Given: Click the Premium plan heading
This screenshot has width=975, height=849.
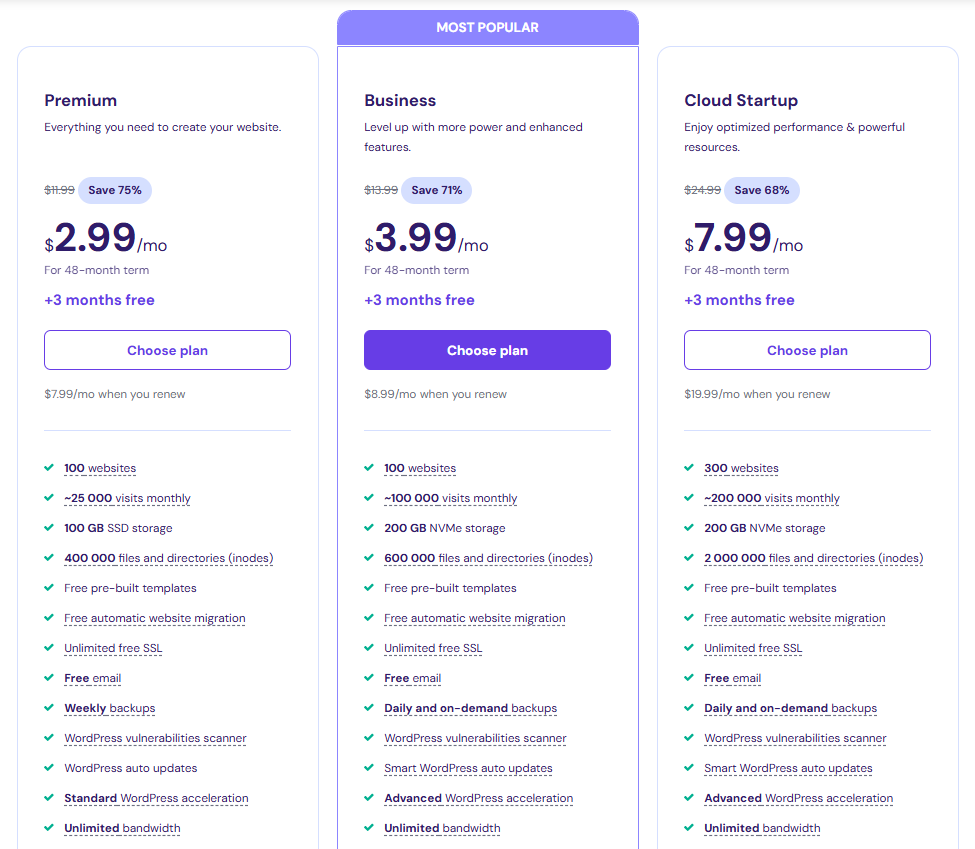Looking at the screenshot, I should click(x=80, y=100).
